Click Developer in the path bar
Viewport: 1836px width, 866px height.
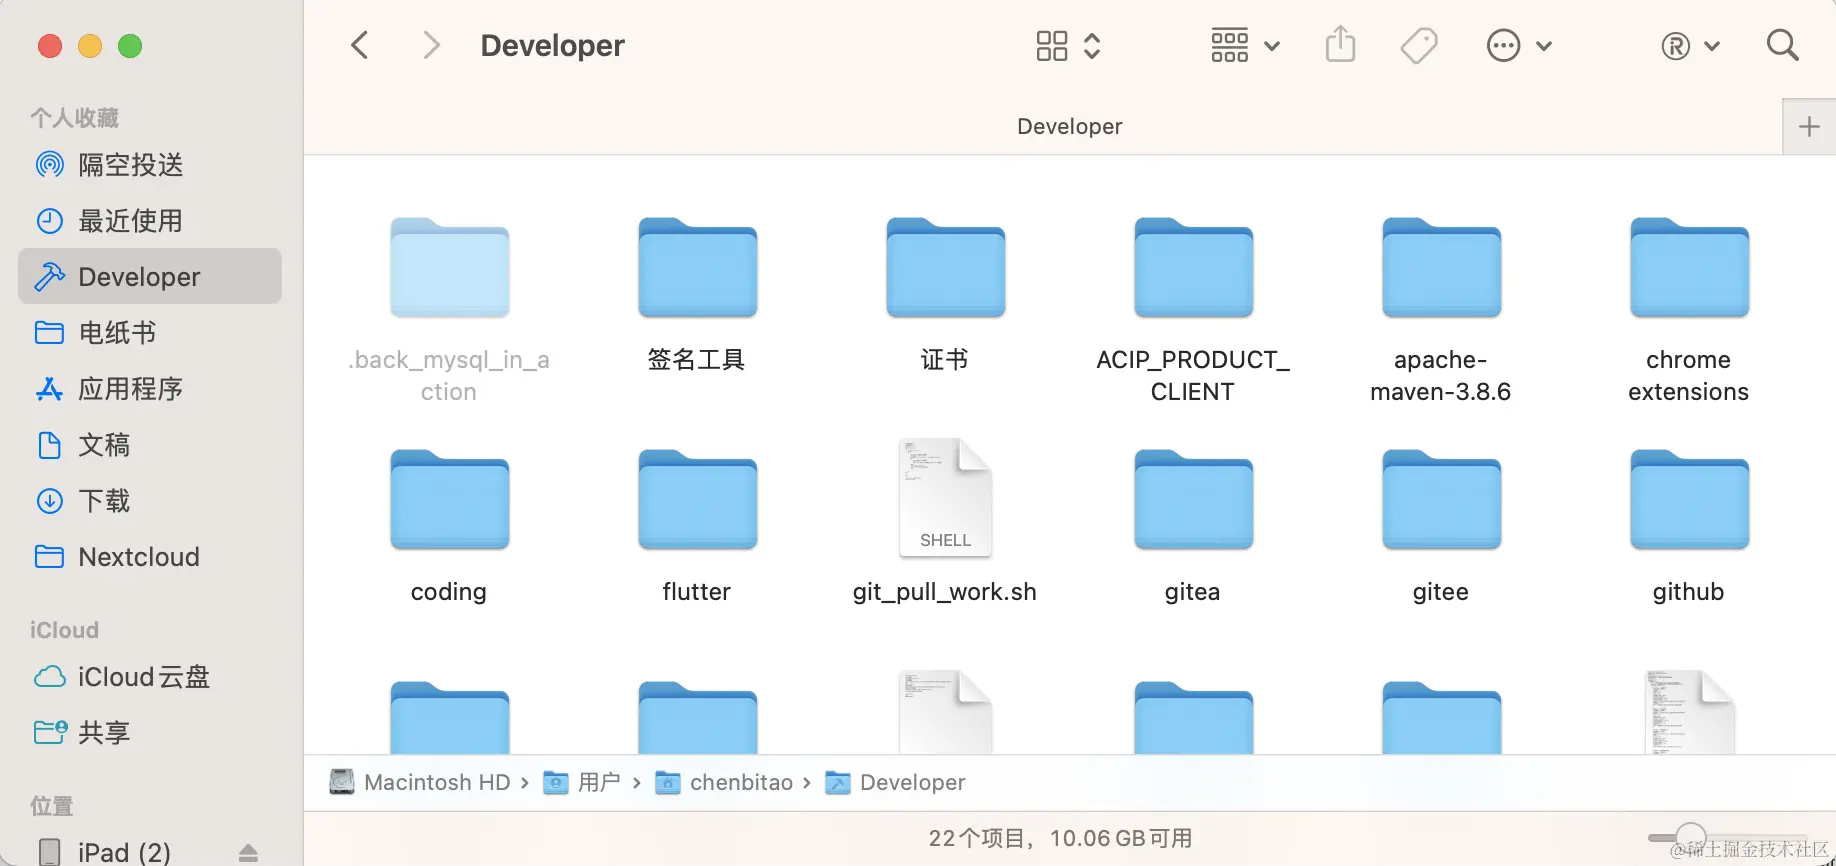[896, 782]
